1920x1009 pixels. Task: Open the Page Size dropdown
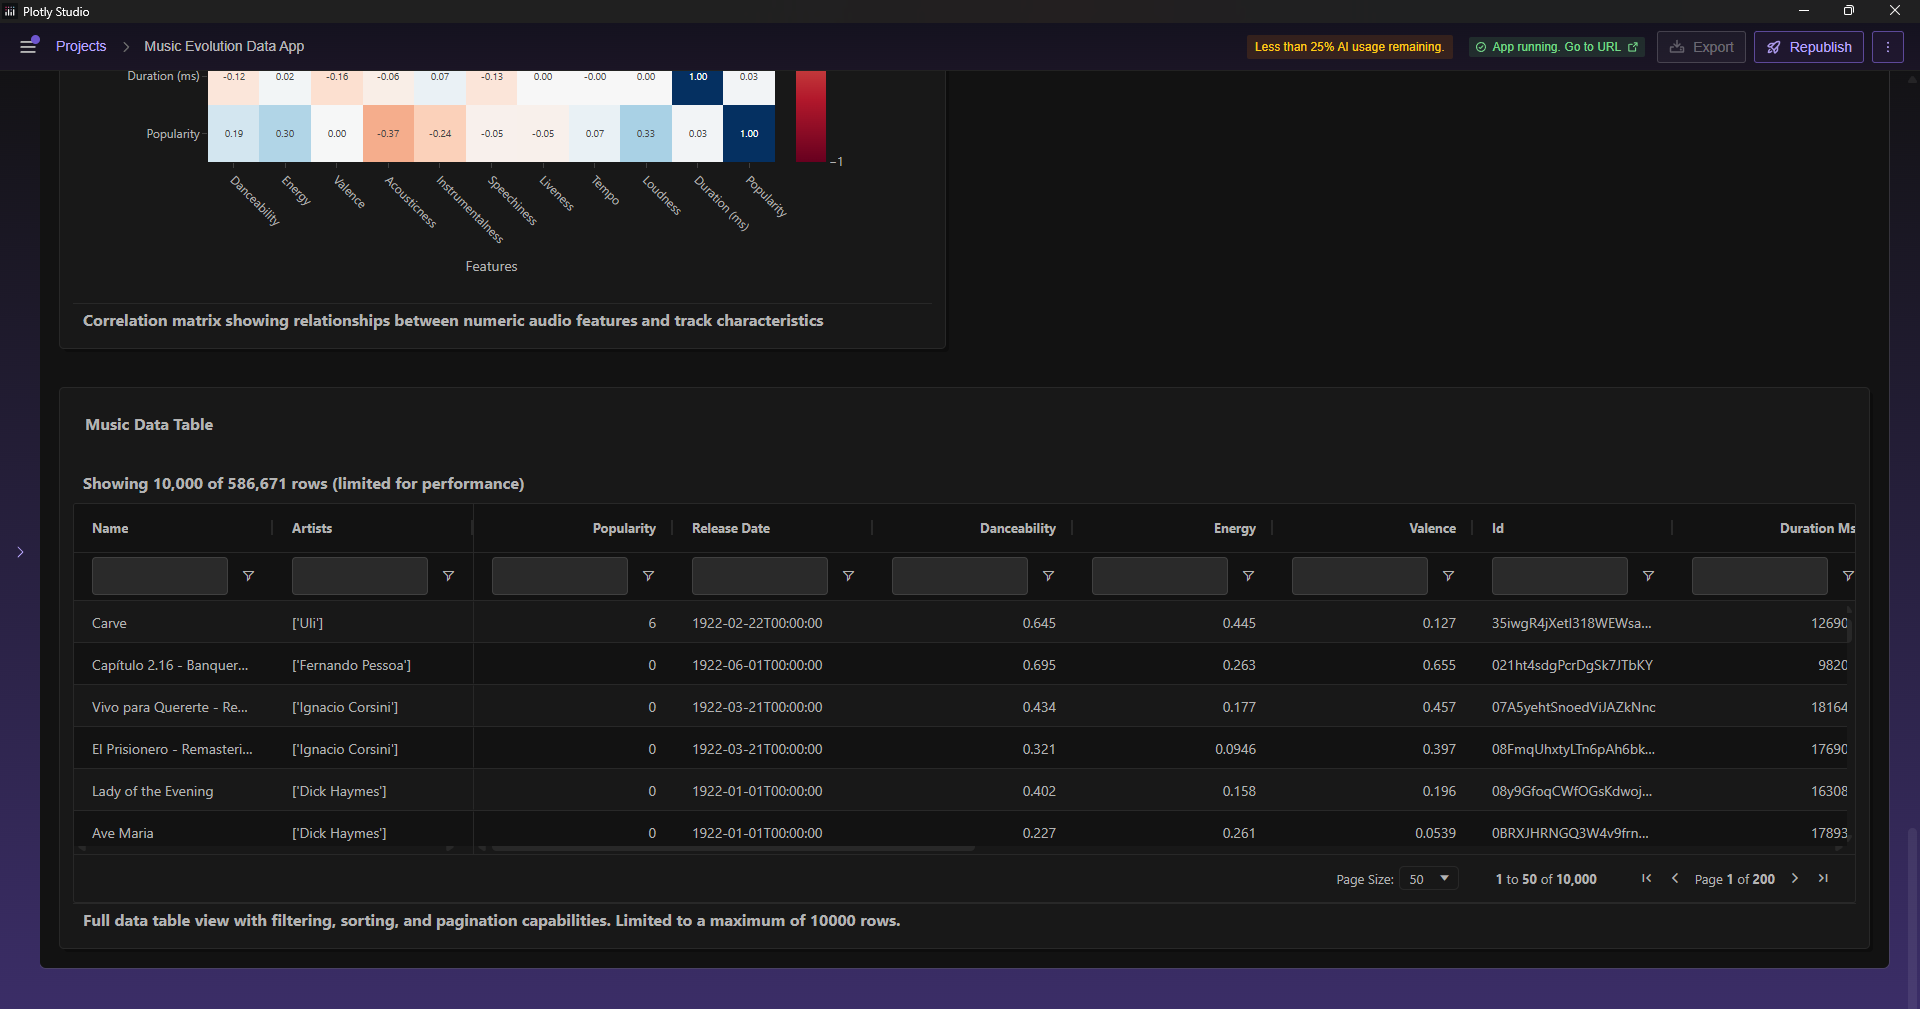point(1429,879)
